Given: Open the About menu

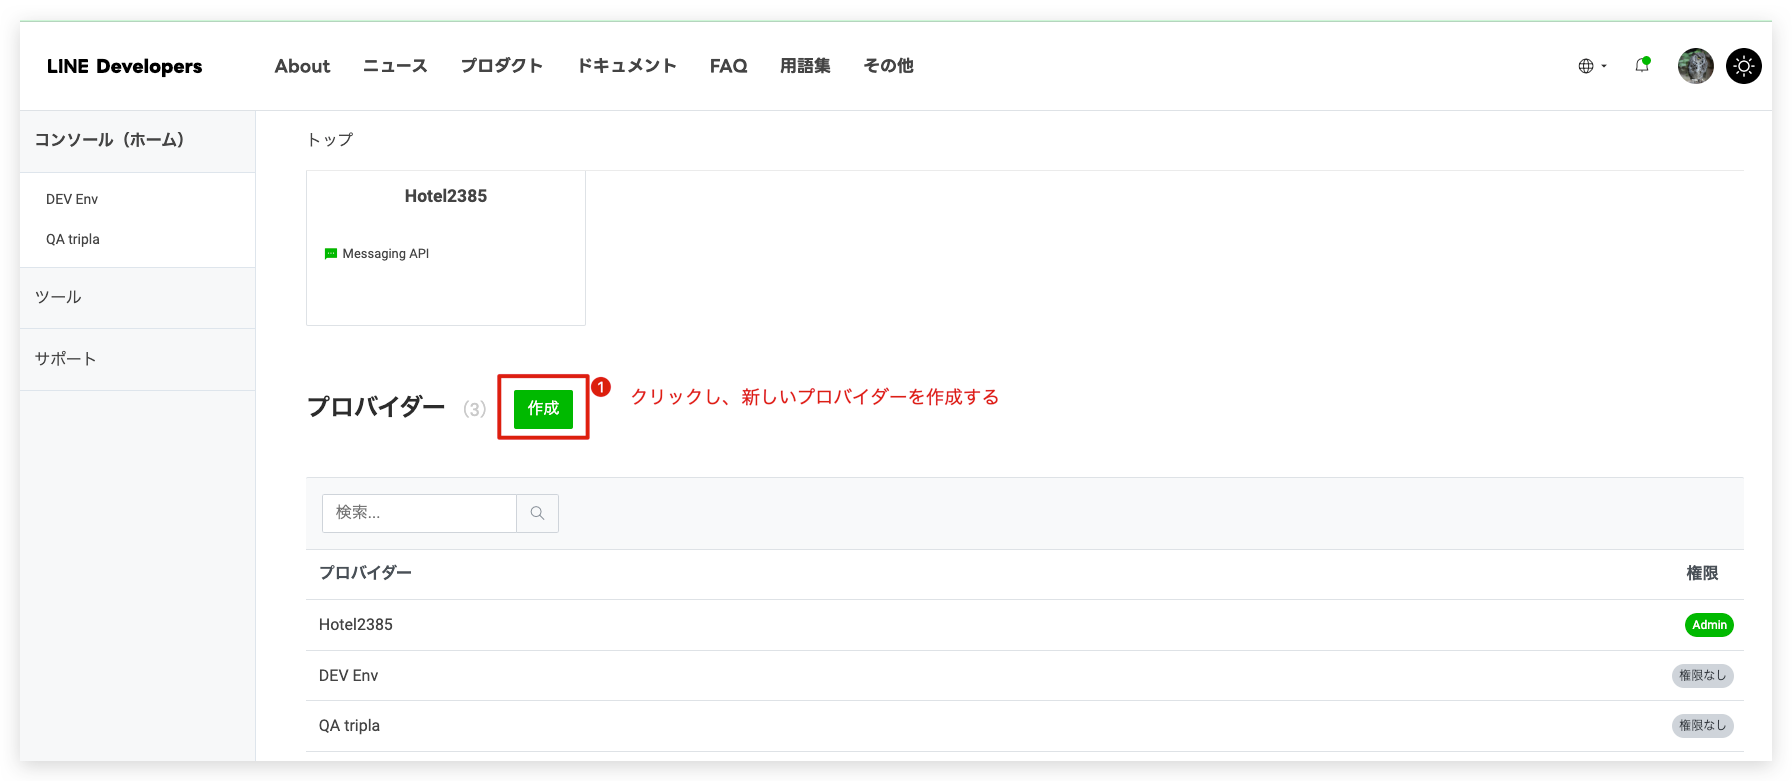Looking at the screenshot, I should (302, 66).
